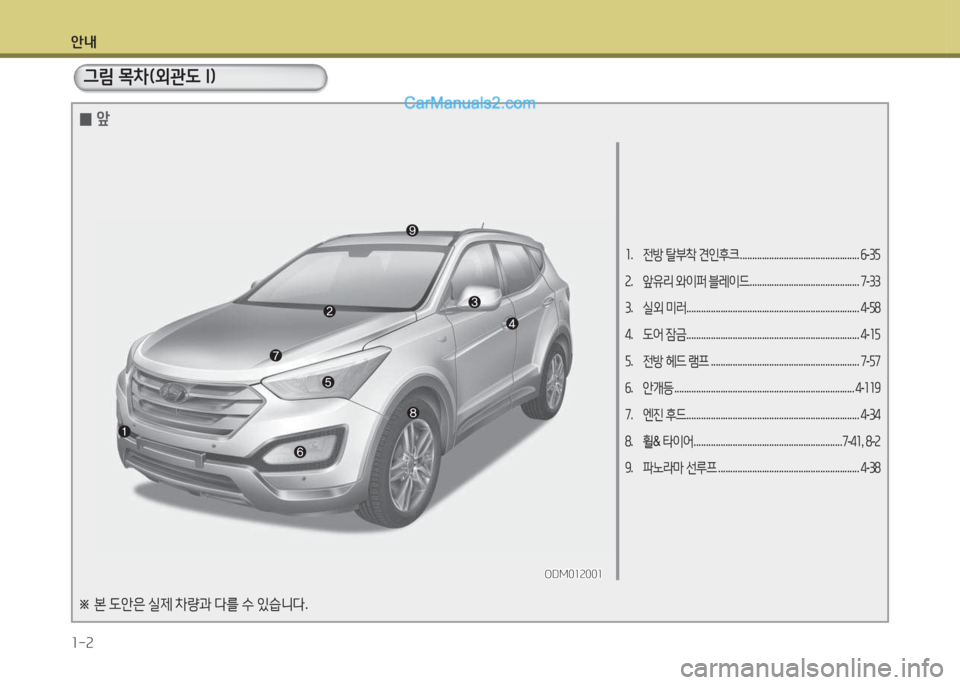Click callout marker 8 above front wheel
The height and width of the screenshot is (685, 960).
[x=413, y=413]
